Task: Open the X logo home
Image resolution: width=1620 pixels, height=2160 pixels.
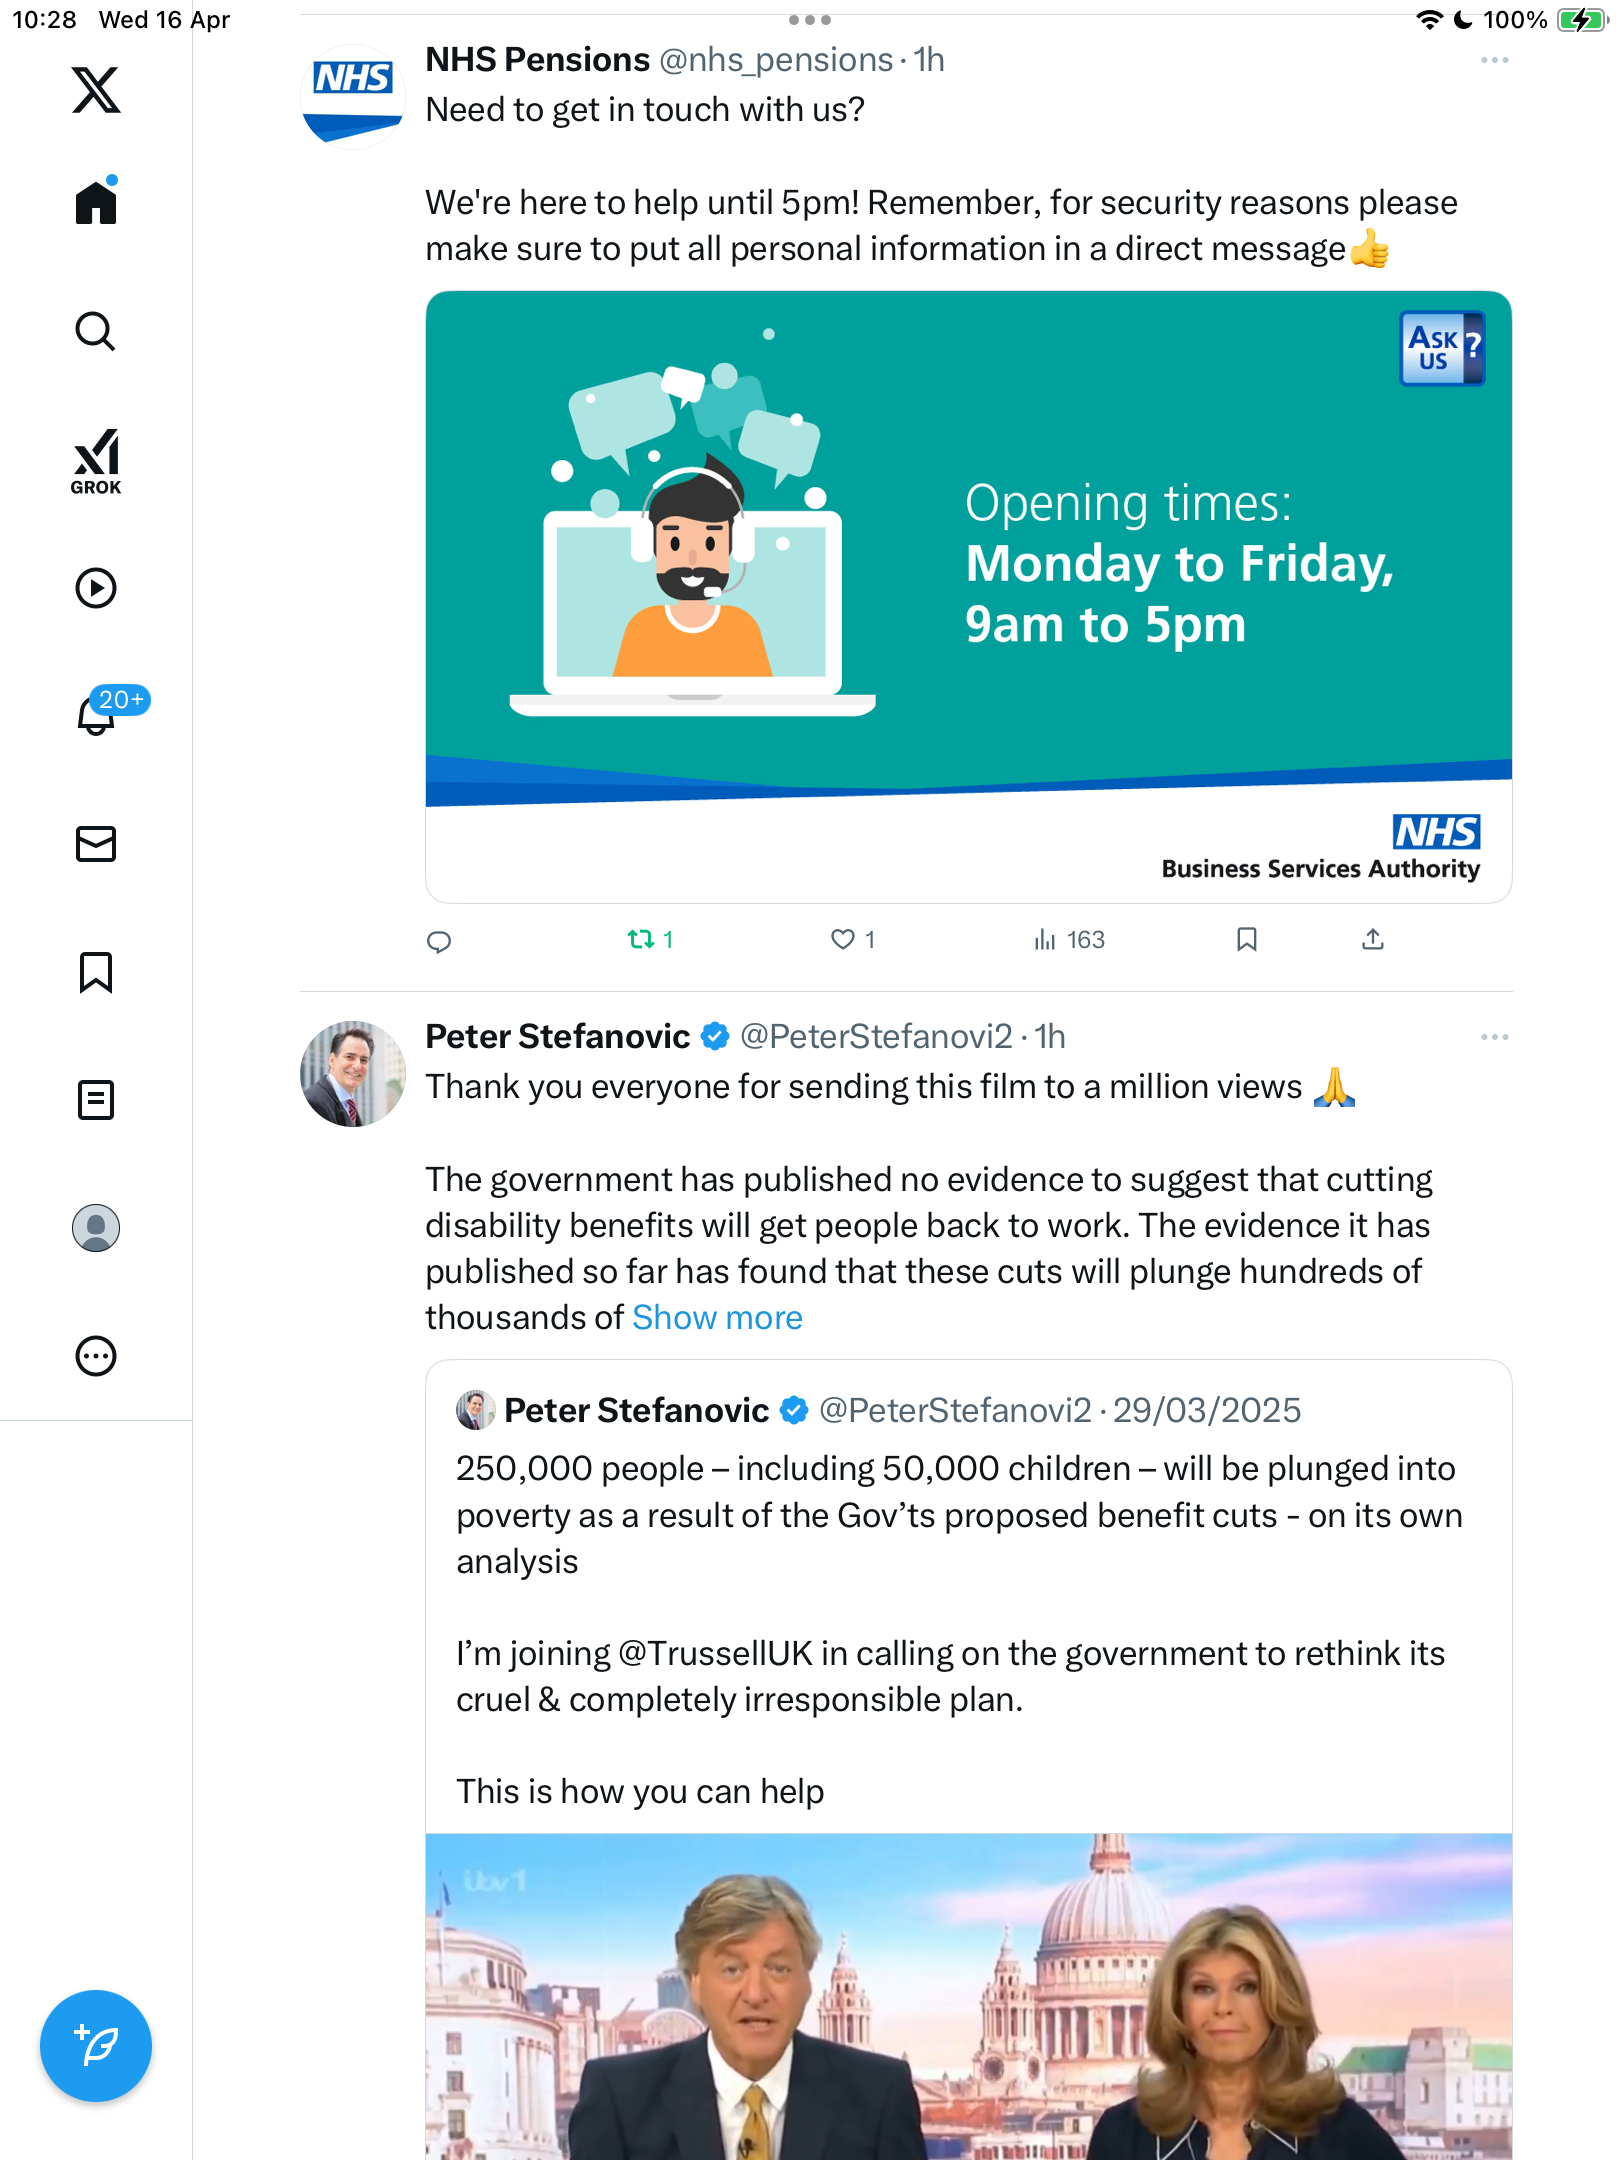Action: coord(96,90)
